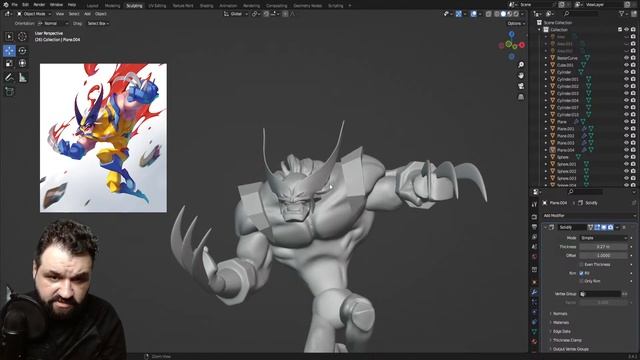Open the Orientation Normal dropdown
The image size is (640, 360).
coord(53,24)
